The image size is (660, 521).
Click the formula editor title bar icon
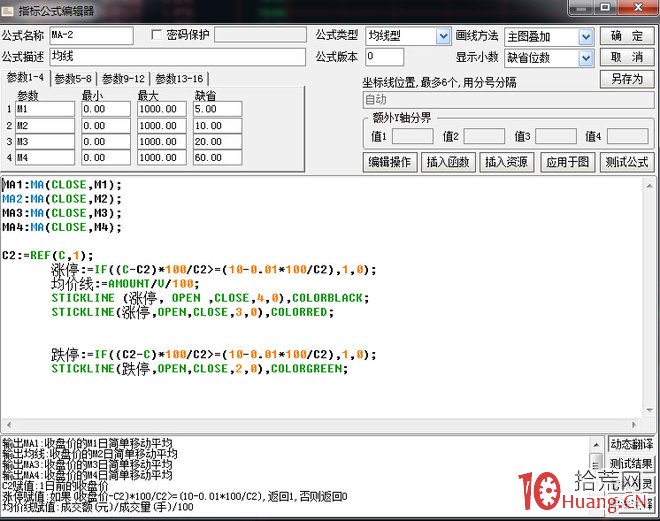(10, 10)
